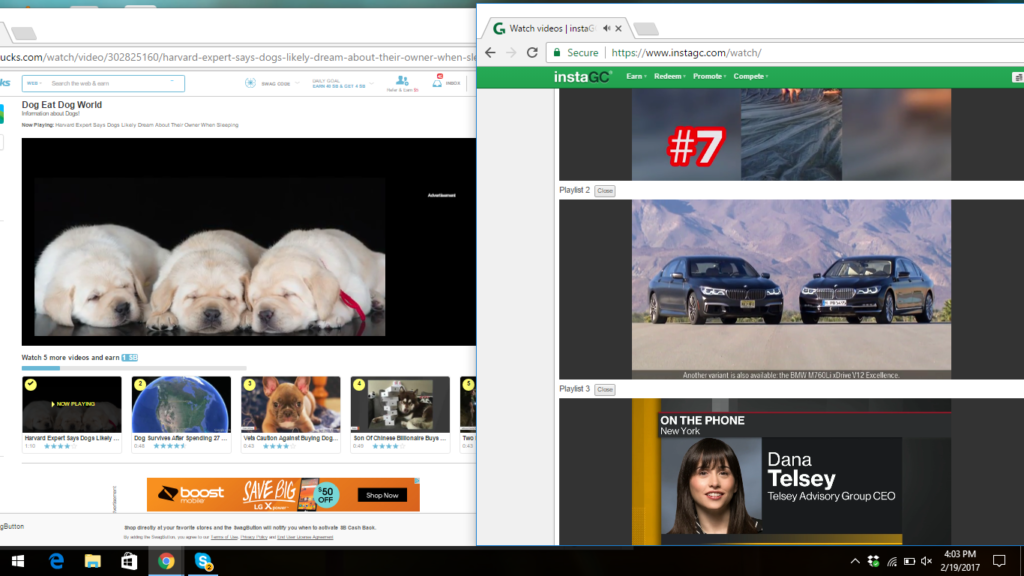Screen dimensions: 1024x576
Task: Click the Refer & Earn icon
Action: (x=402, y=83)
